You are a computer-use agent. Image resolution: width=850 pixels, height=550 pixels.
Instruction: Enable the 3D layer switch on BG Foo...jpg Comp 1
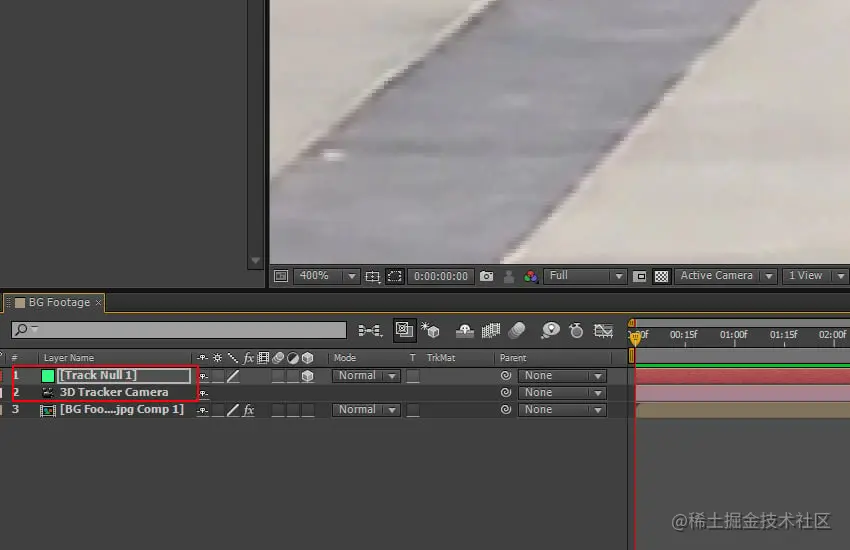point(307,410)
